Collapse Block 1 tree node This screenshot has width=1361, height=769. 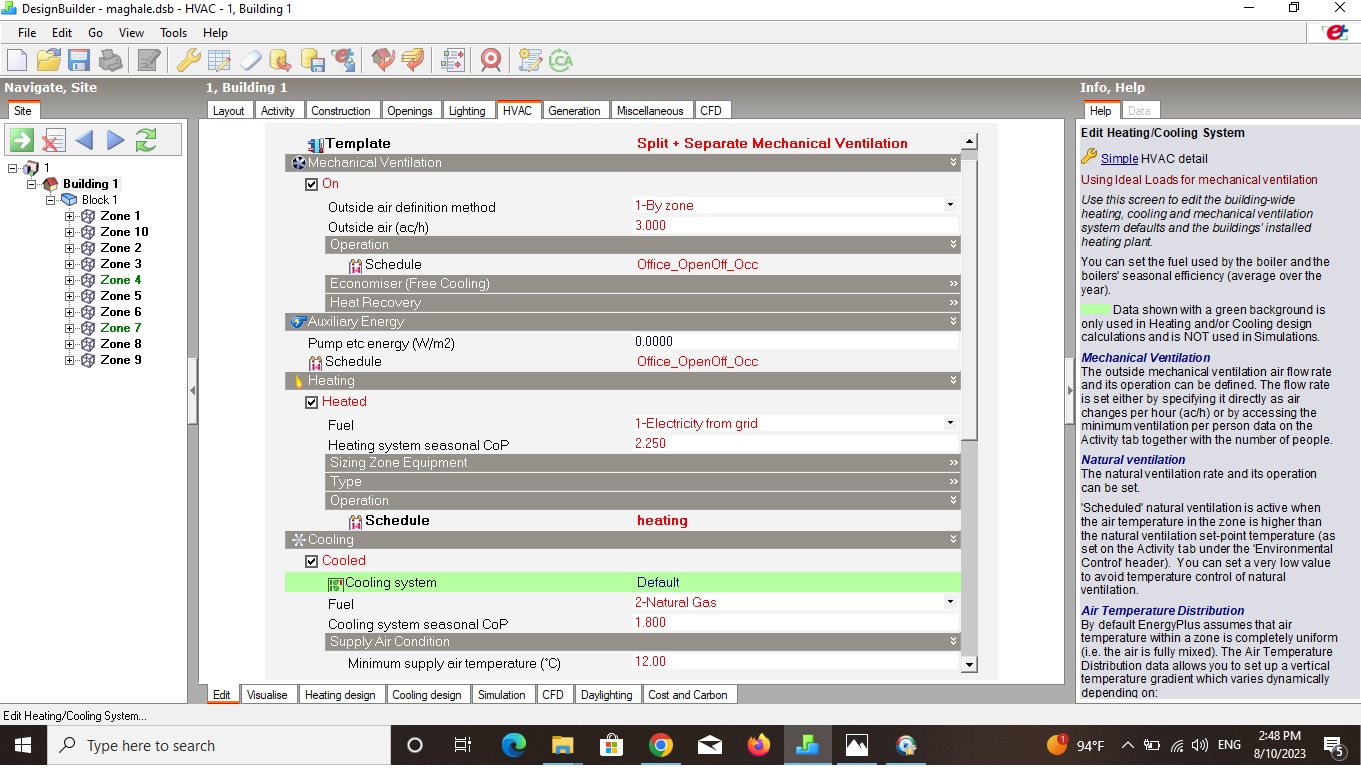tap(50, 200)
